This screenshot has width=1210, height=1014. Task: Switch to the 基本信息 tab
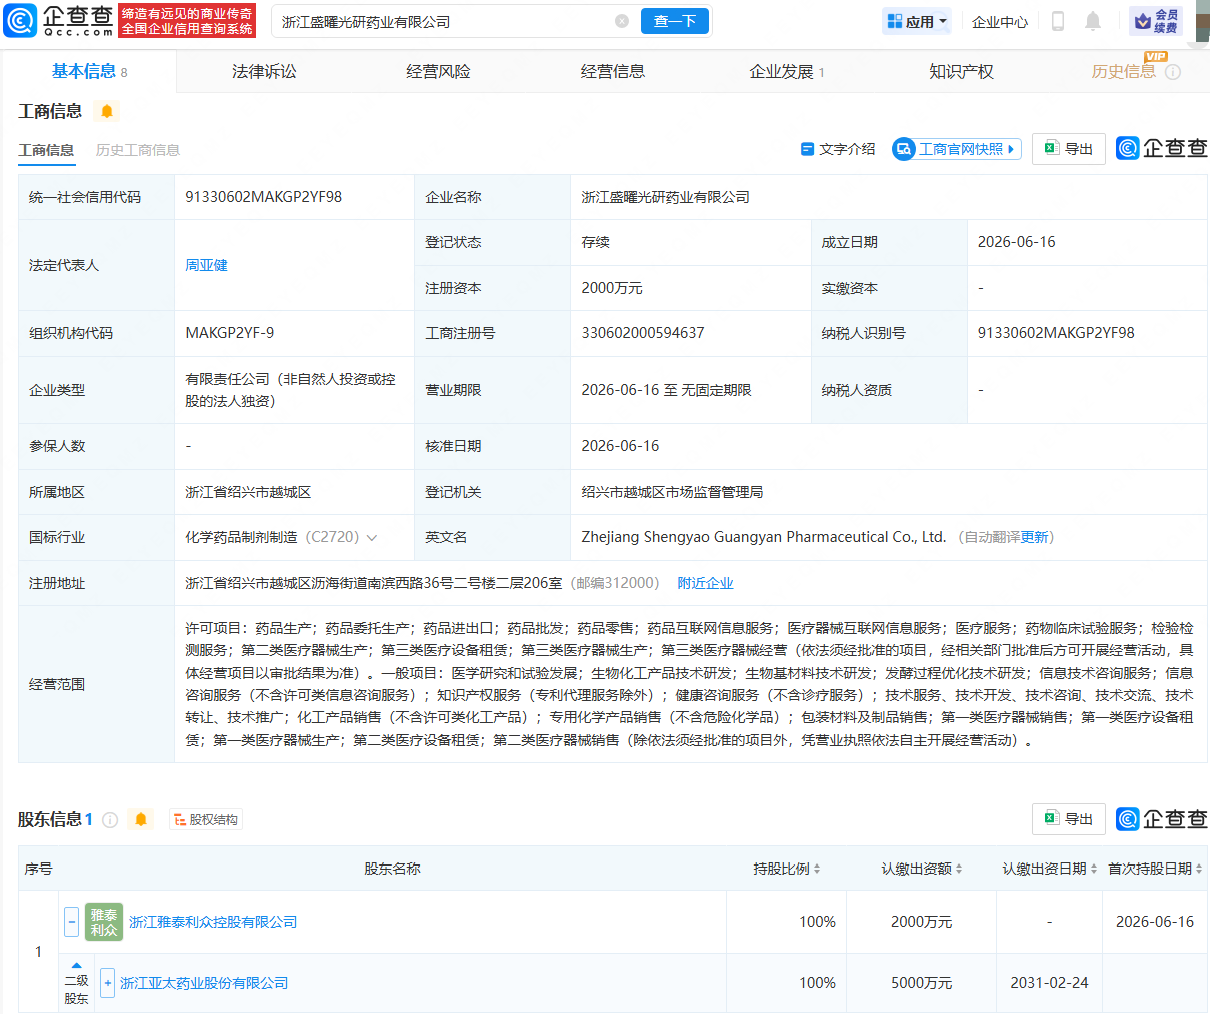[89, 71]
